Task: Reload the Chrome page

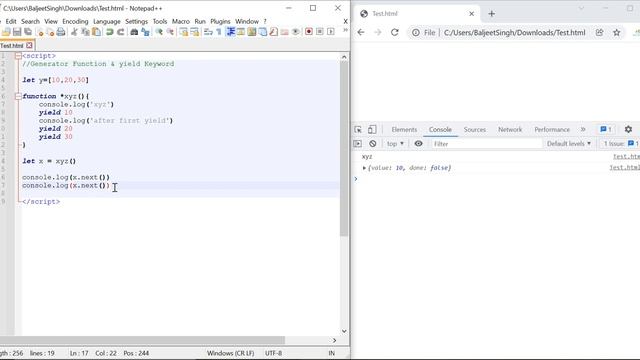Action: click(394, 32)
